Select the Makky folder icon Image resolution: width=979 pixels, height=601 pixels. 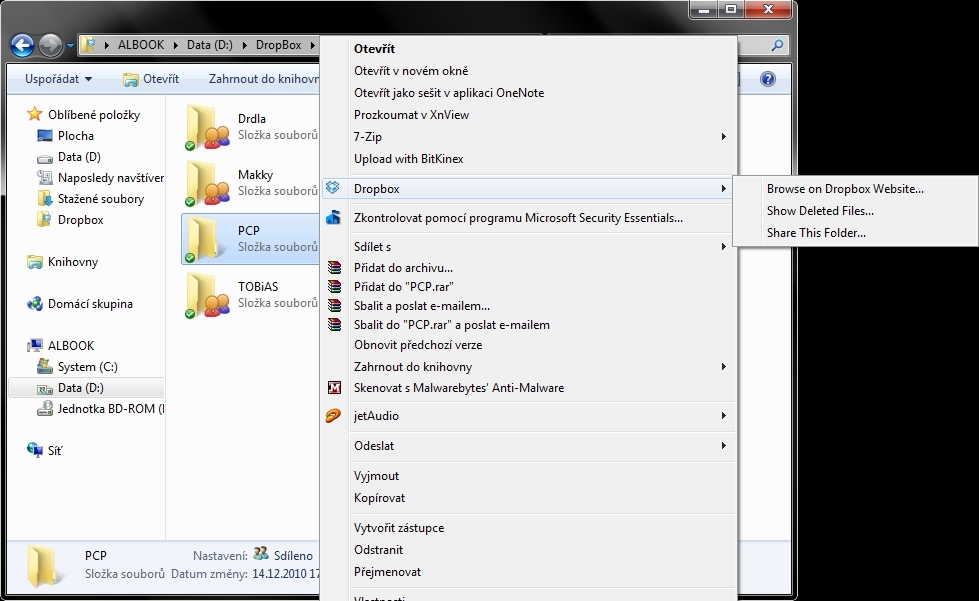pos(206,183)
